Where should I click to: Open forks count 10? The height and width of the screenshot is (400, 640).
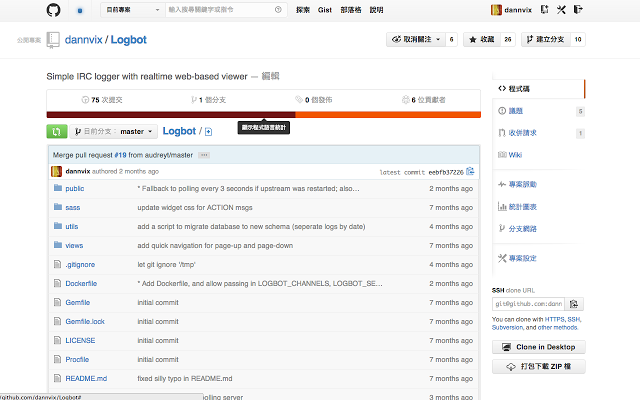578,40
